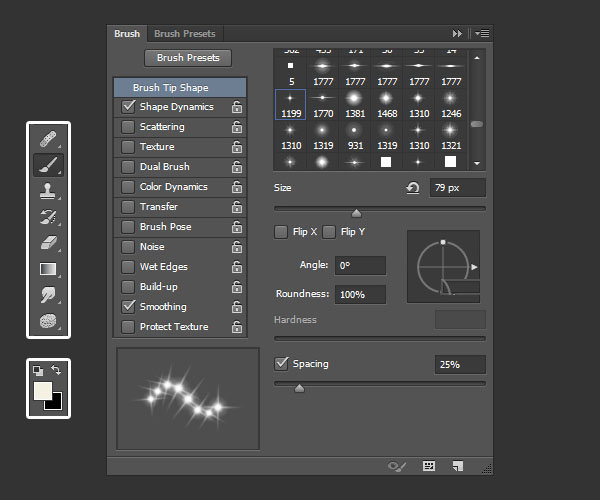600x500 pixels.
Task: Uncheck the Shape Dynamics option
Action: pos(128,106)
